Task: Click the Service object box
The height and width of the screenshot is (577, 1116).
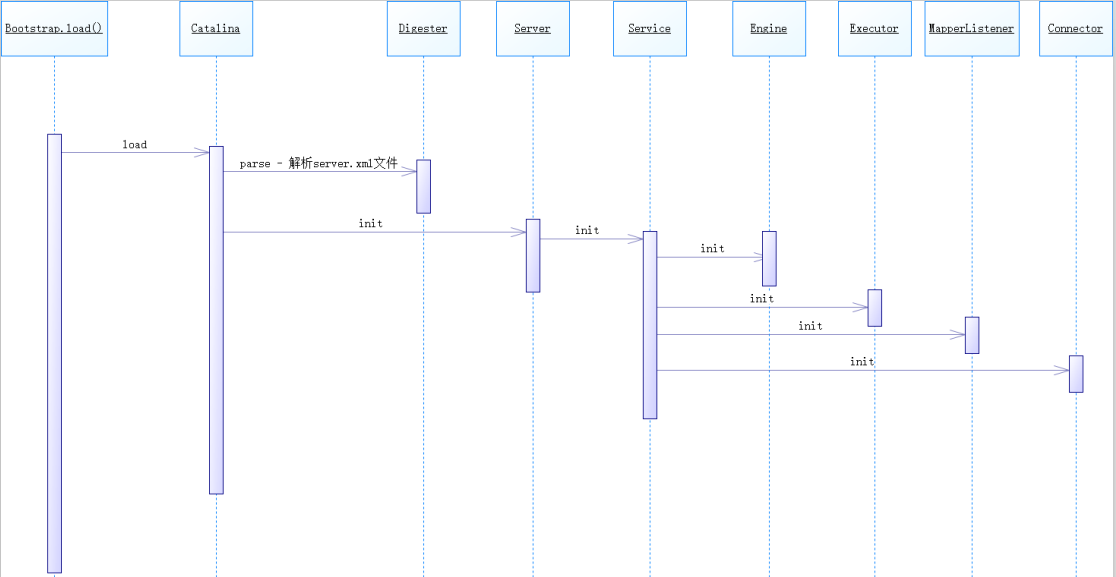Action: click(x=650, y=28)
